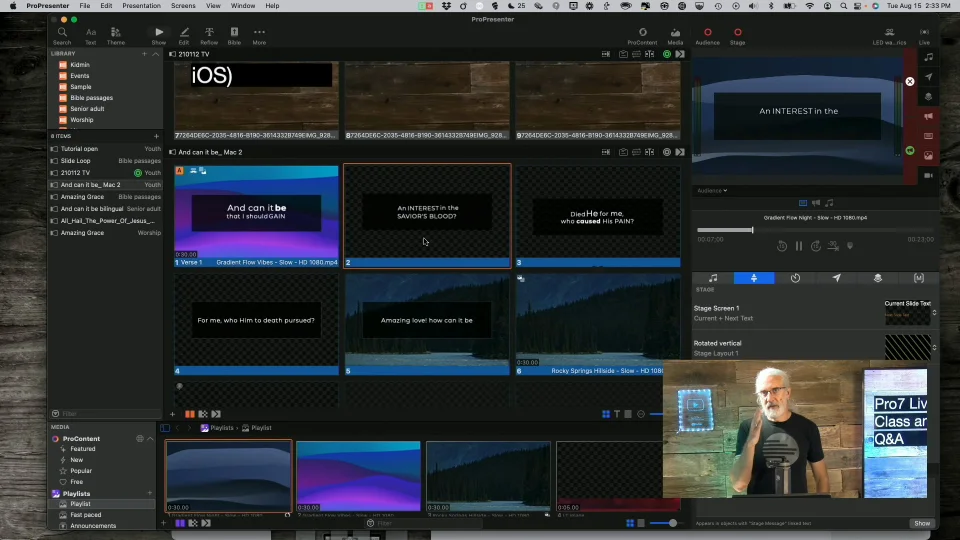Open the Audience dropdown under preview
Screen dimensions: 960x540
coord(711,190)
